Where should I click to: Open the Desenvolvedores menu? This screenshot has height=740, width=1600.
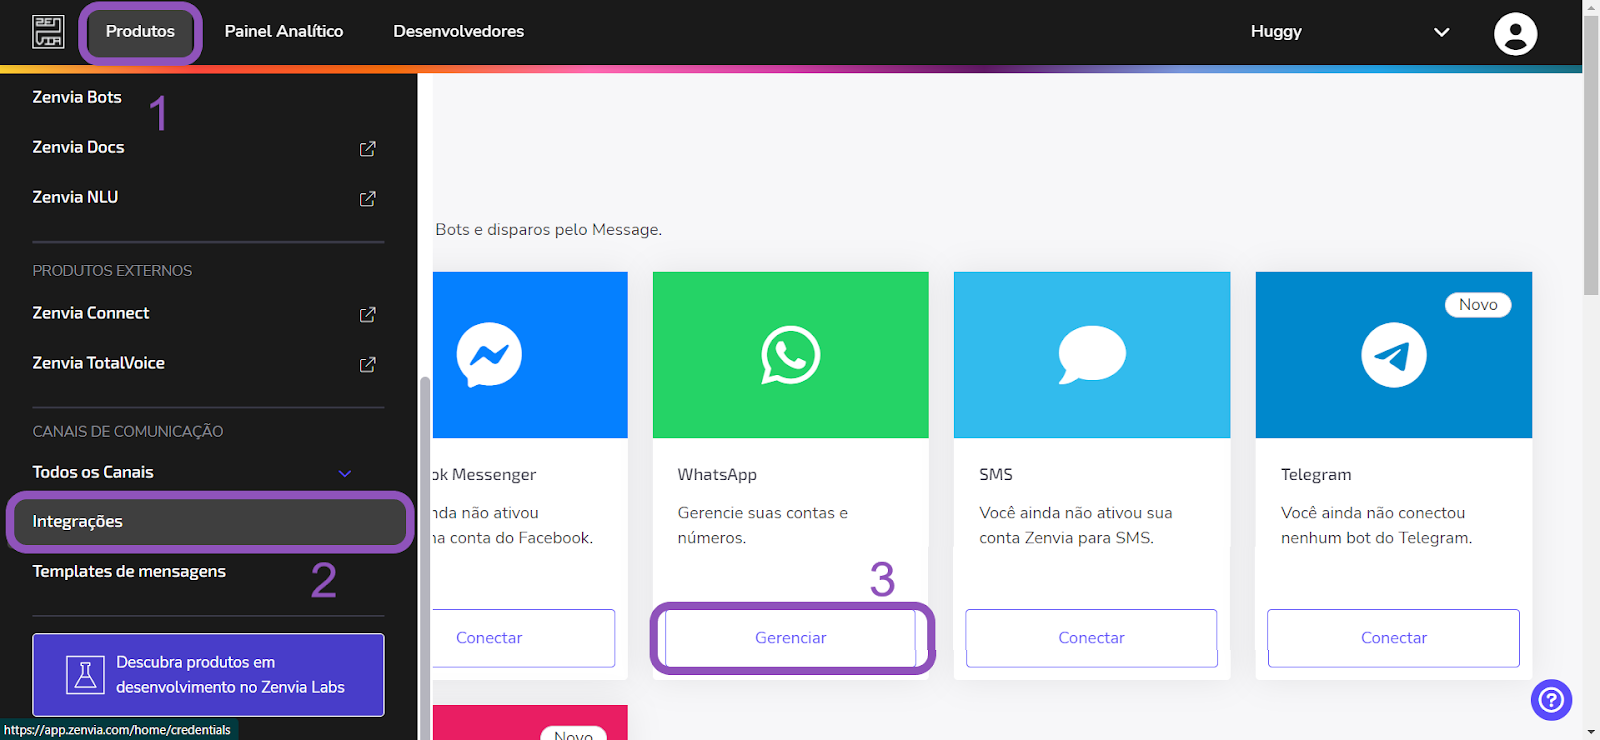tap(458, 31)
